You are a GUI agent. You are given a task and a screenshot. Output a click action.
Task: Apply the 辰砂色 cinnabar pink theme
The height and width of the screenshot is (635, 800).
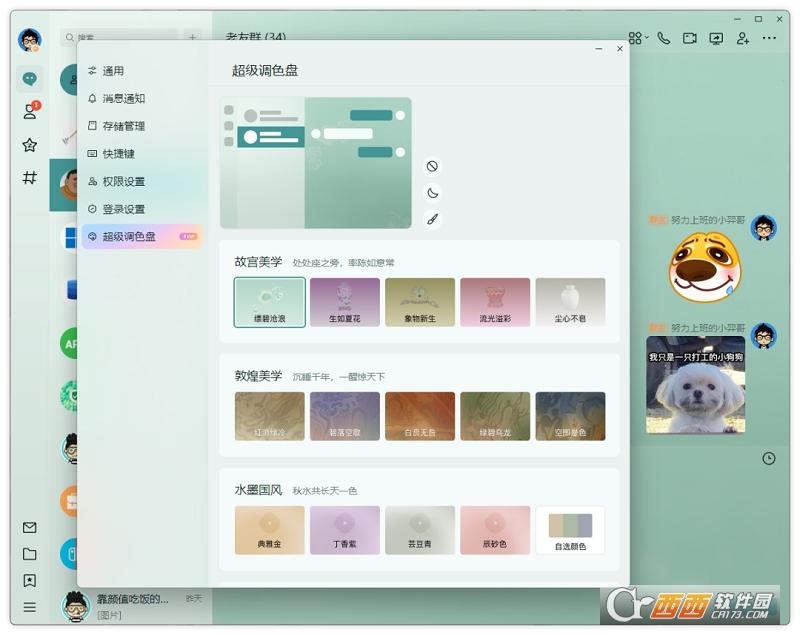pos(495,530)
